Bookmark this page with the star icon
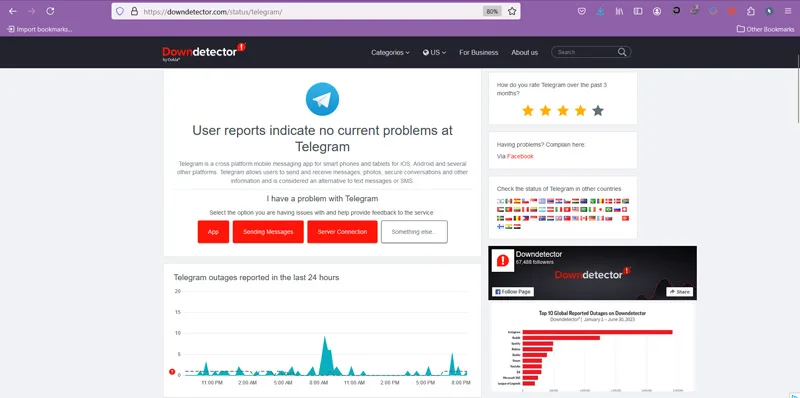Screen dimensions: 800x398 click(x=512, y=11)
